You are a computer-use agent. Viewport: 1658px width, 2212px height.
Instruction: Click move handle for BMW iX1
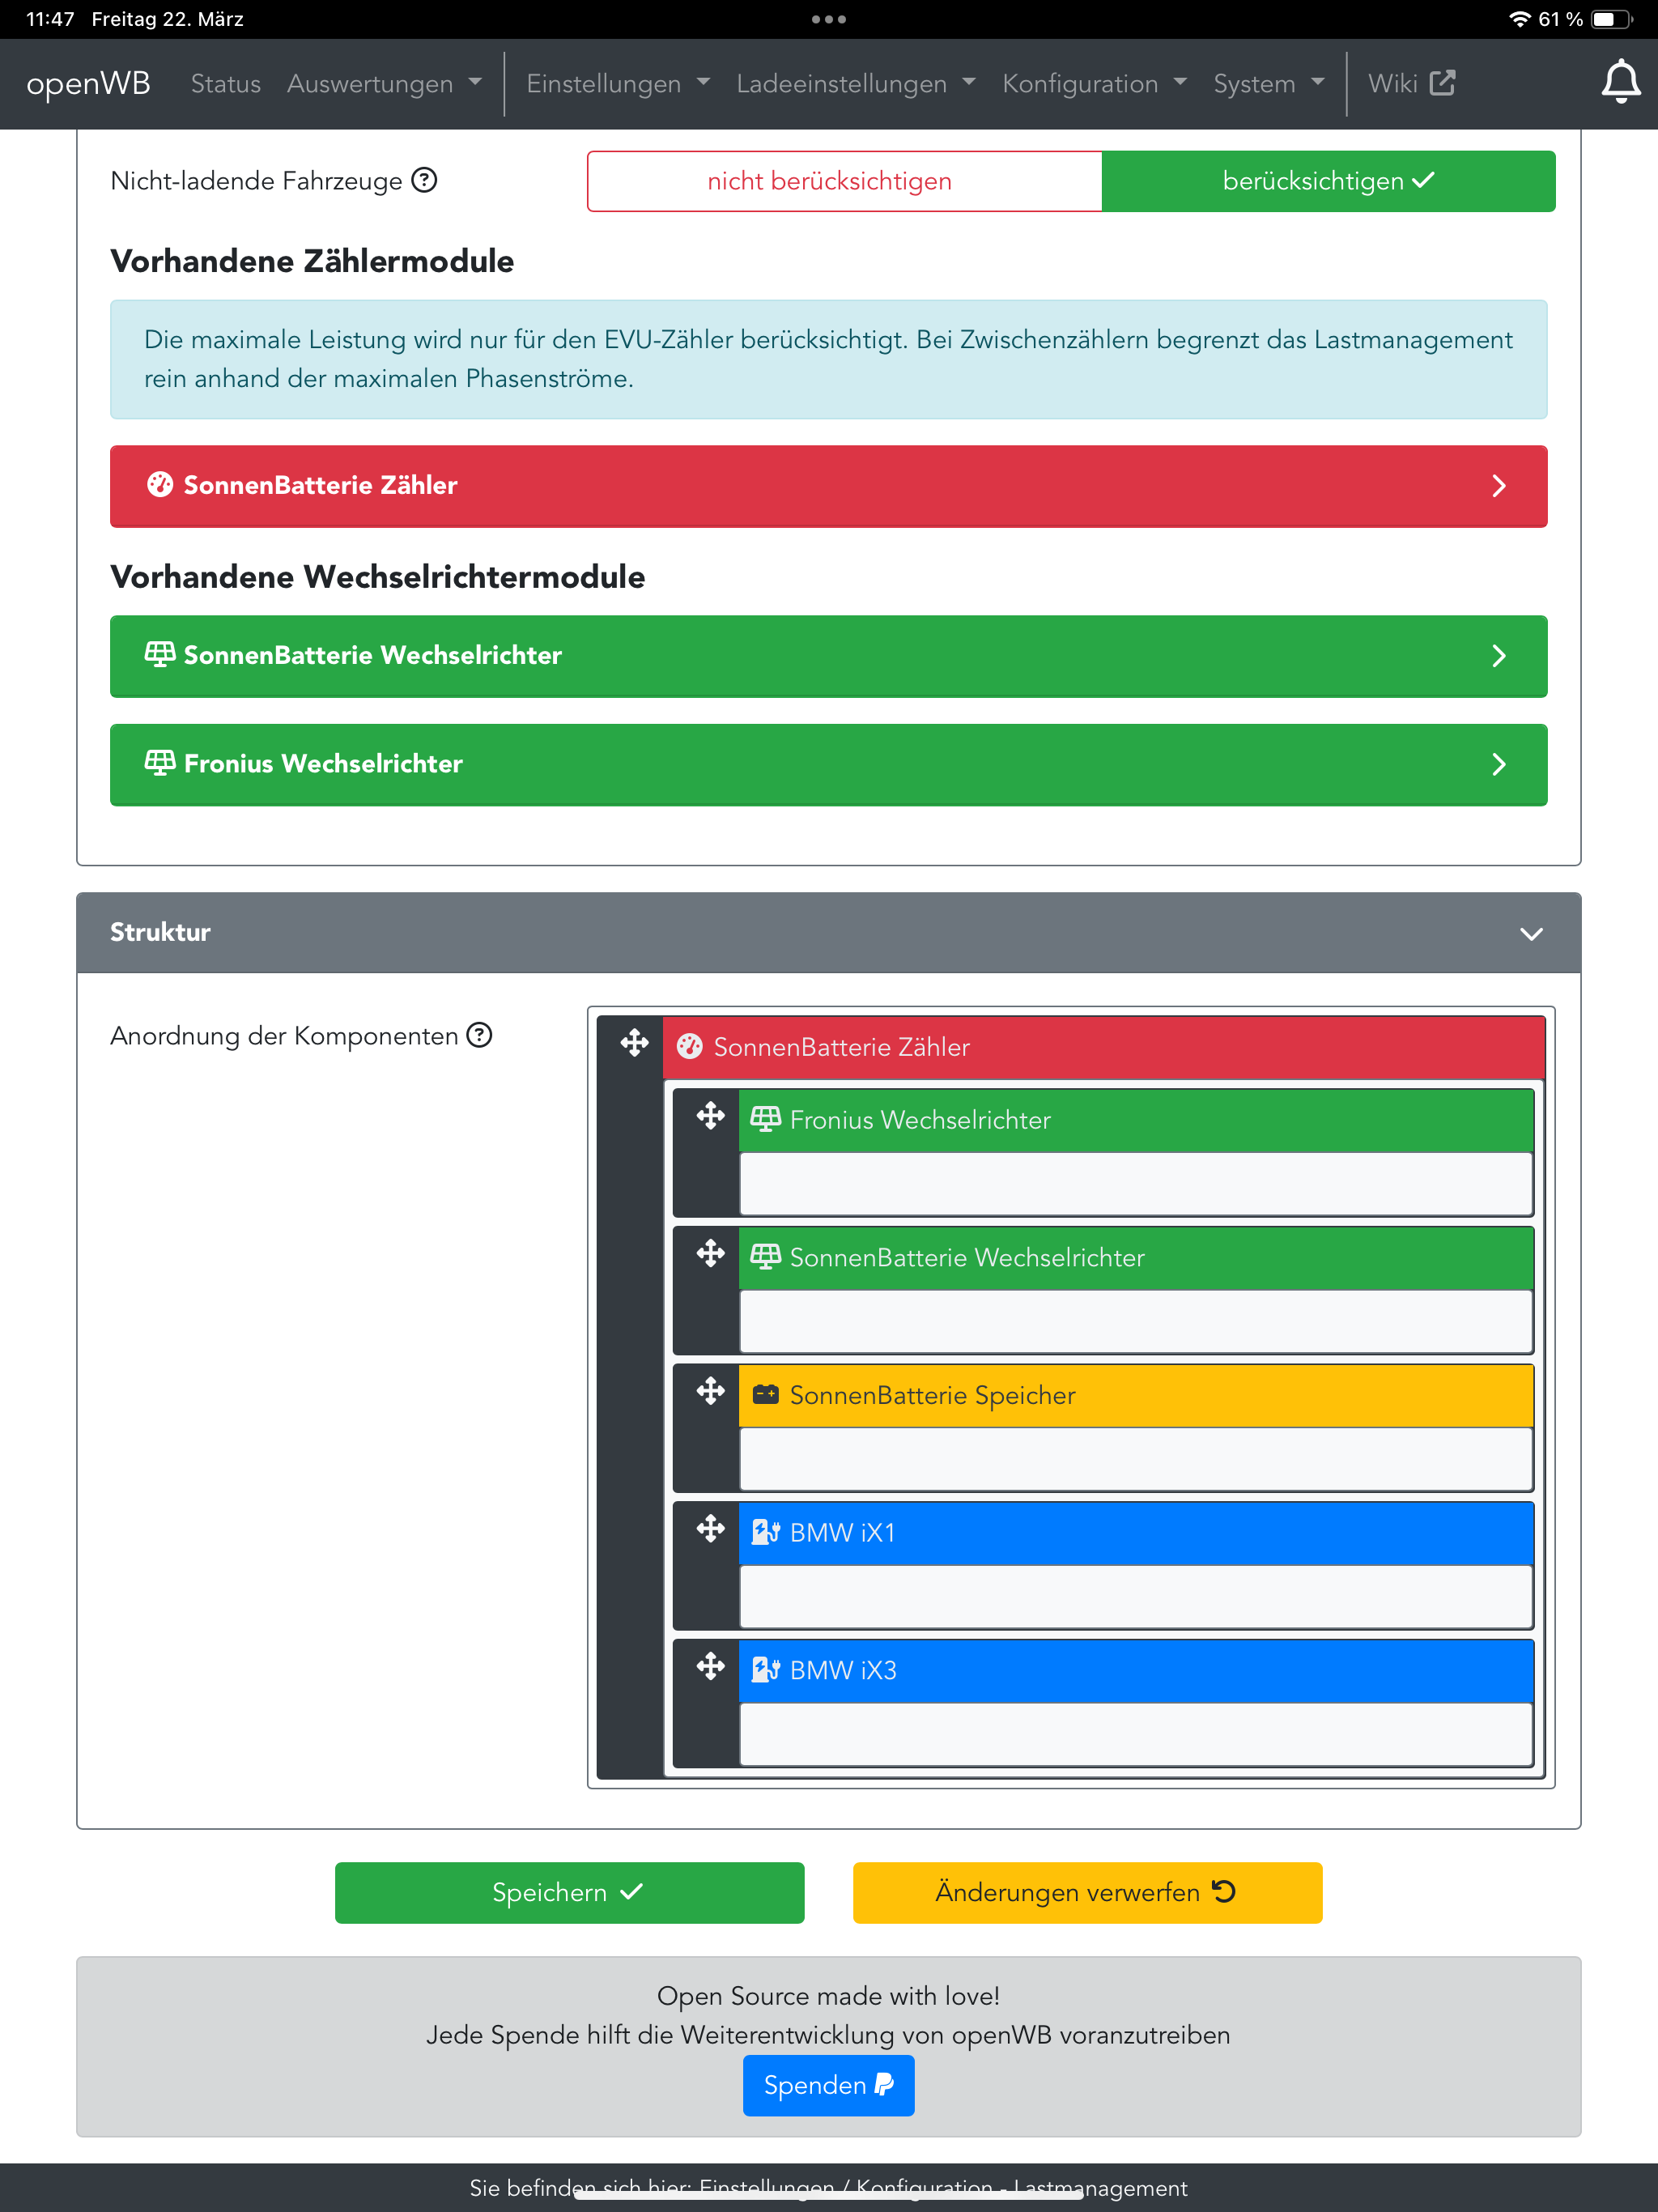tap(710, 1529)
